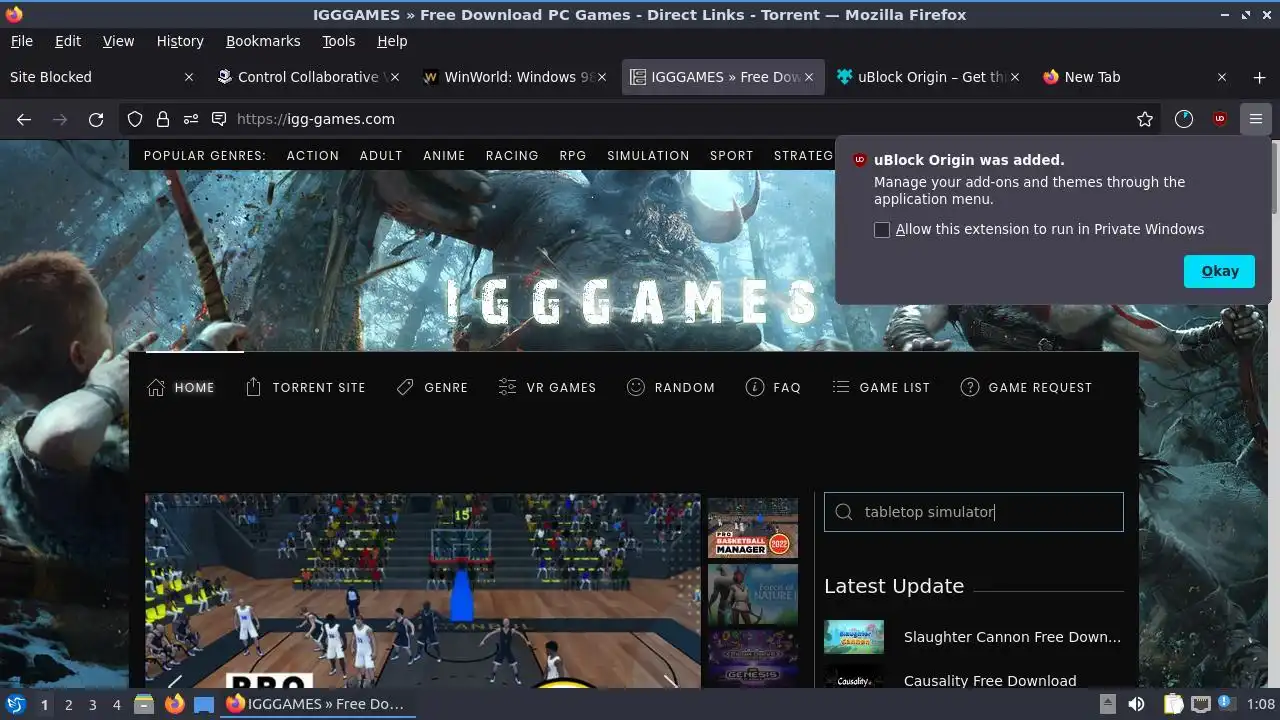Open Slaughter Cannon Free Download link
1280x720 pixels.
pyautogui.click(x=1012, y=637)
